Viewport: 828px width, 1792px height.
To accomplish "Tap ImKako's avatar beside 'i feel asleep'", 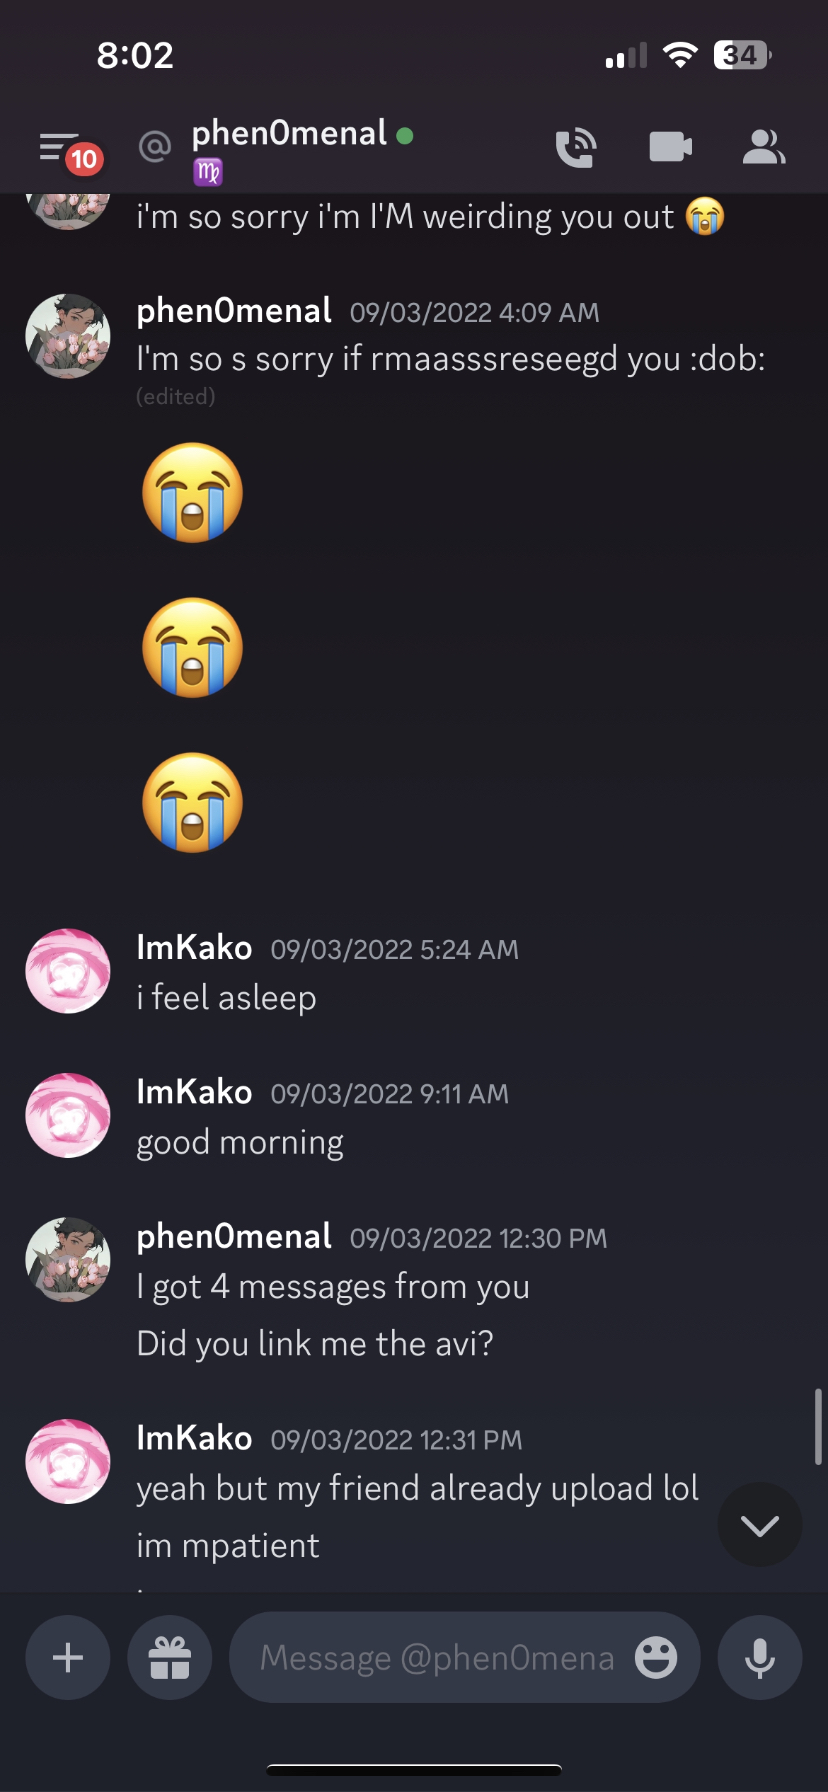I will (x=68, y=971).
